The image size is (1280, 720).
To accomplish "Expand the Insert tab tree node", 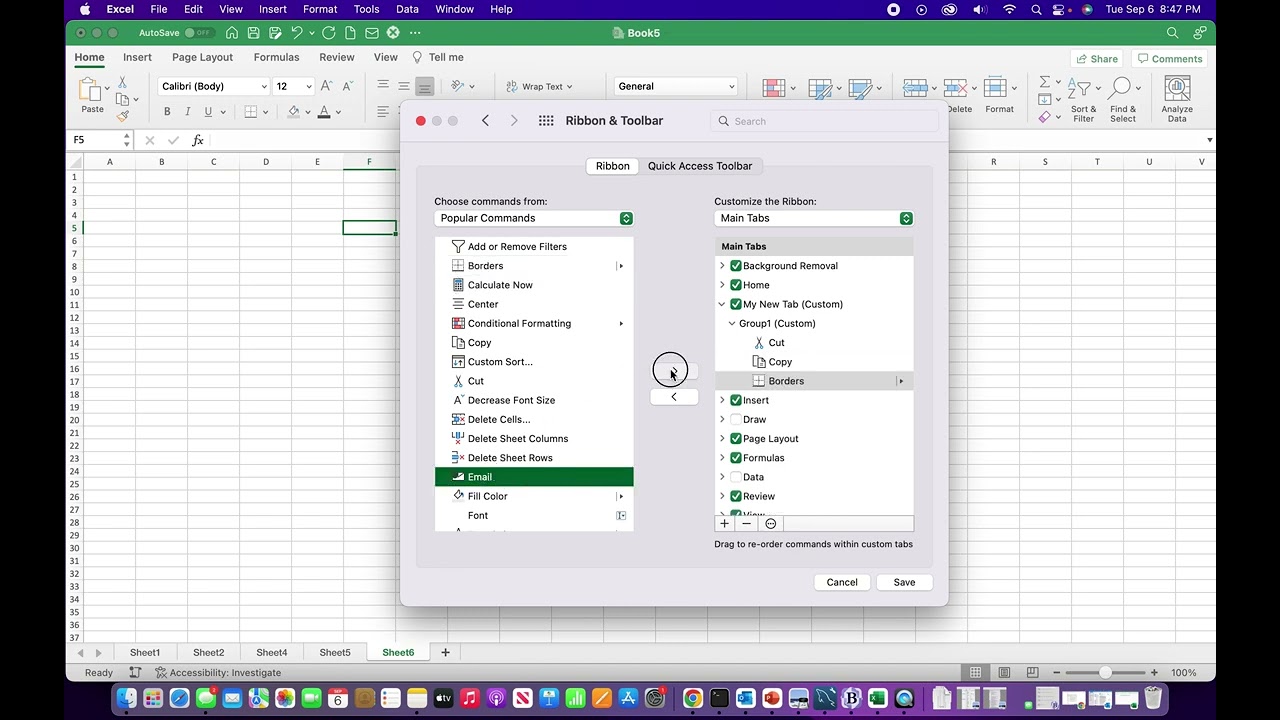I will coord(722,400).
